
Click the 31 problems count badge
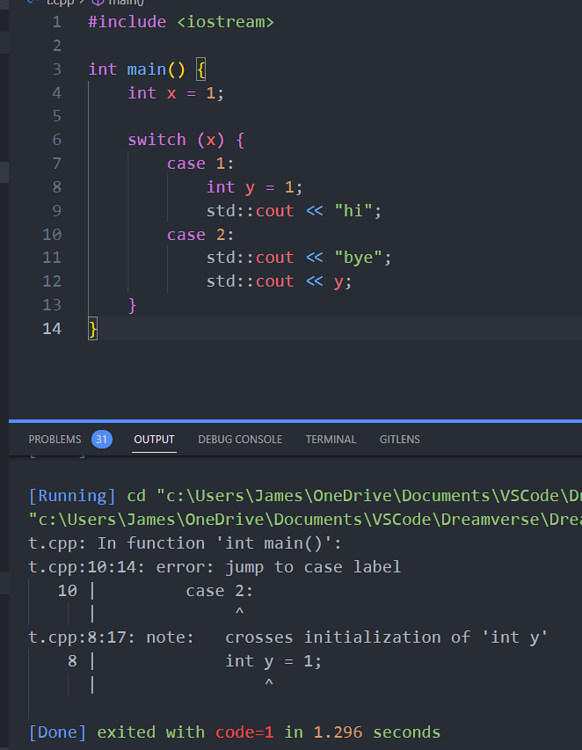click(x=102, y=439)
